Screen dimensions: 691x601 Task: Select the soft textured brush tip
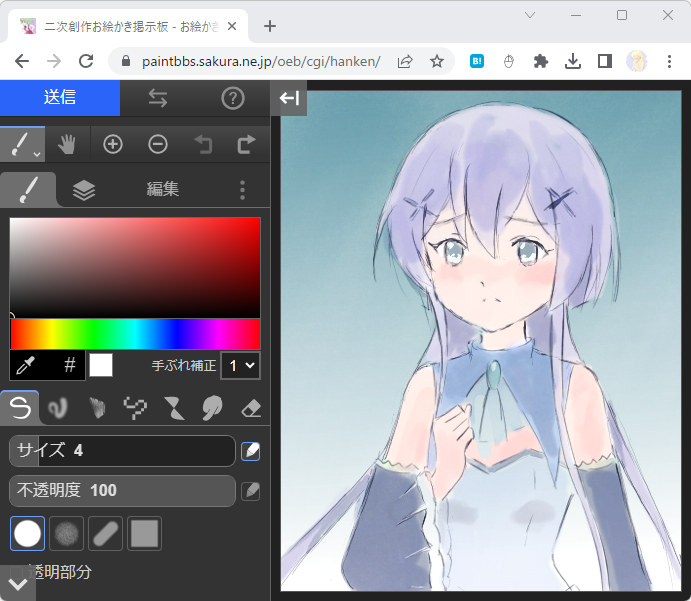click(67, 534)
